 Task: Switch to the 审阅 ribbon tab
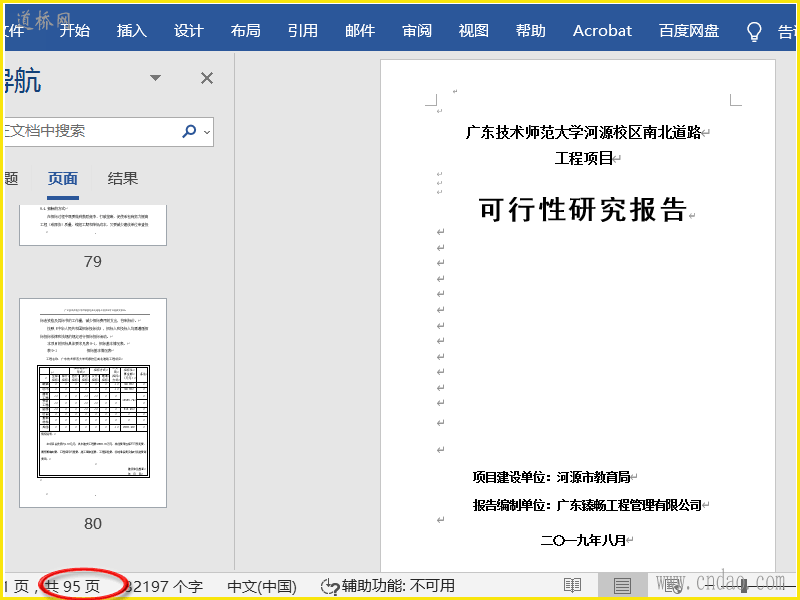pyautogui.click(x=417, y=31)
